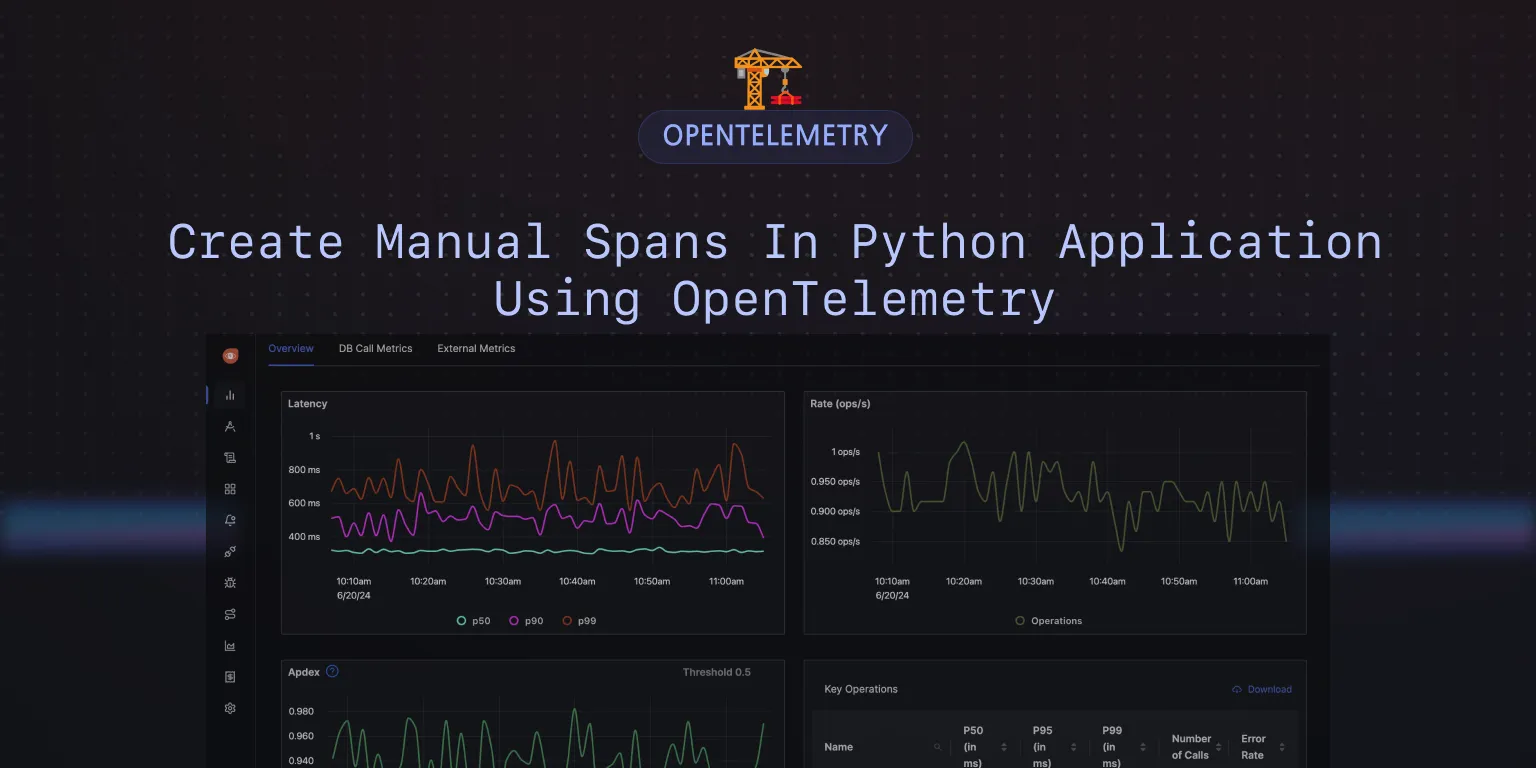
Task: Open the Settings gear icon in sidebar
Action: tap(230, 708)
